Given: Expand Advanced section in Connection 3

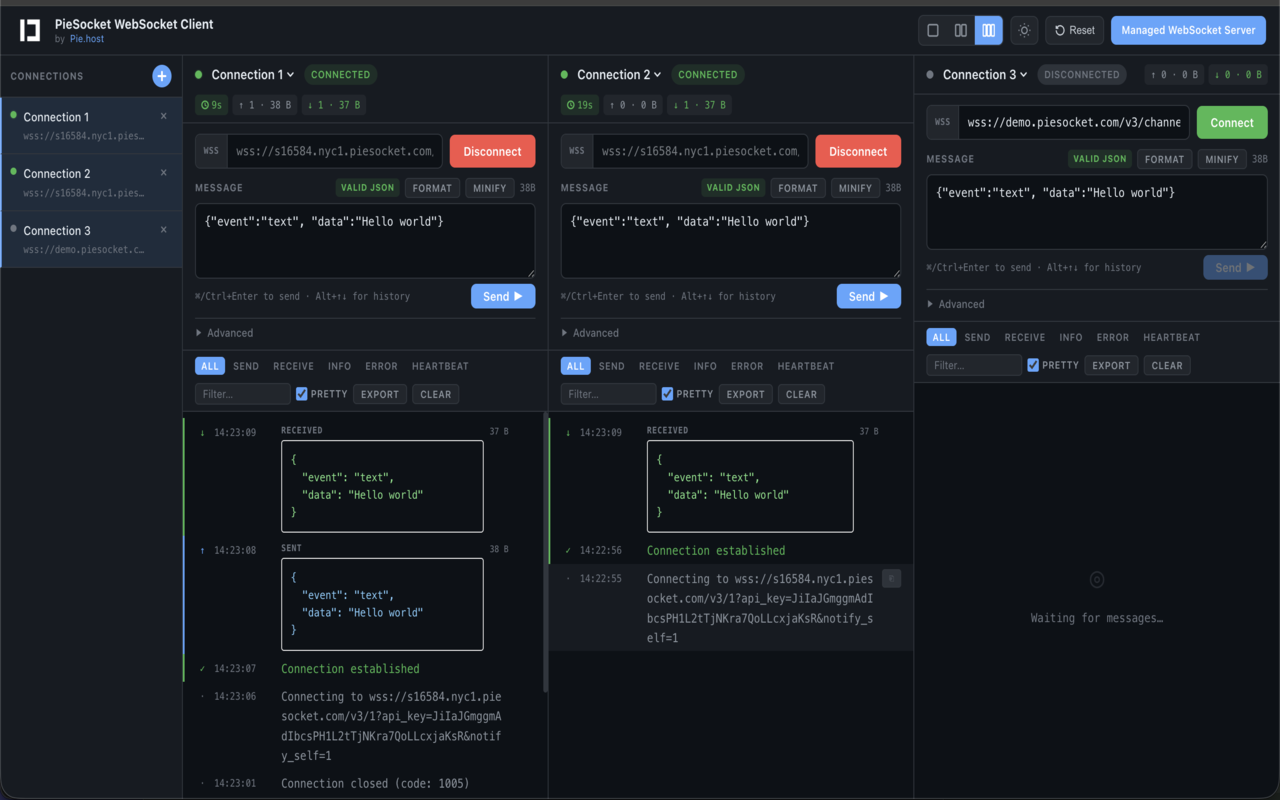Looking at the screenshot, I should pyautogui.click(x=957, y=304).
